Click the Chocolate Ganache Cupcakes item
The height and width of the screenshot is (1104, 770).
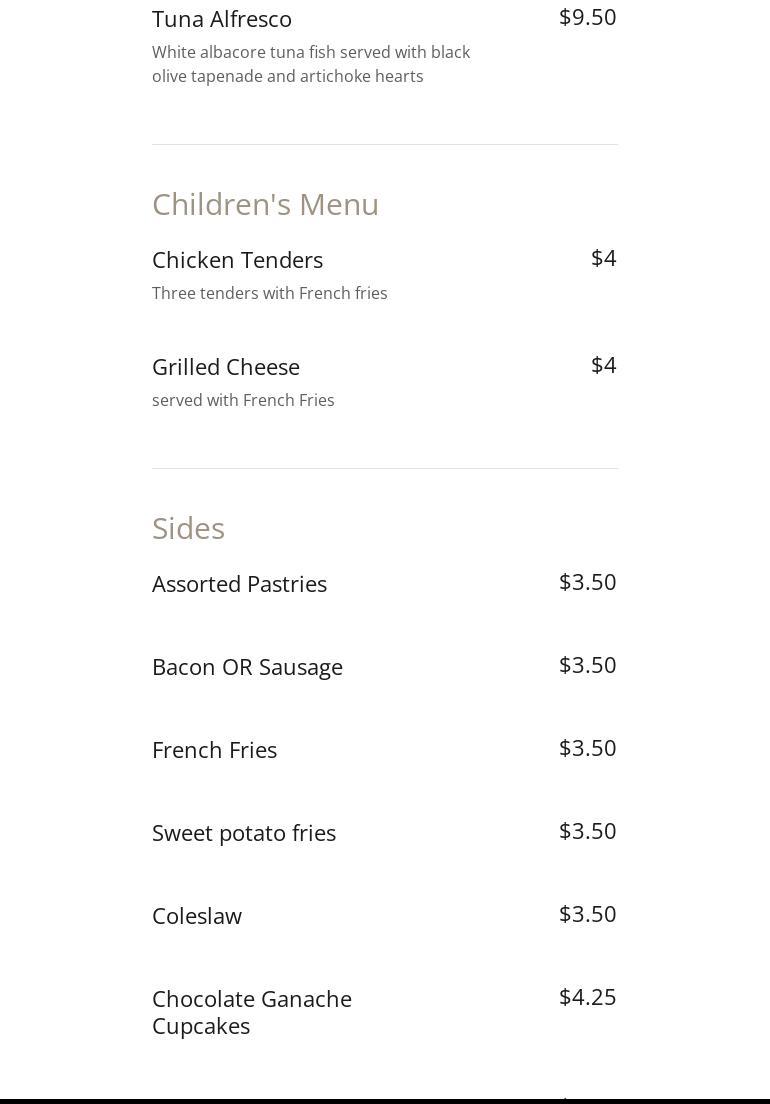point(252,1012)
